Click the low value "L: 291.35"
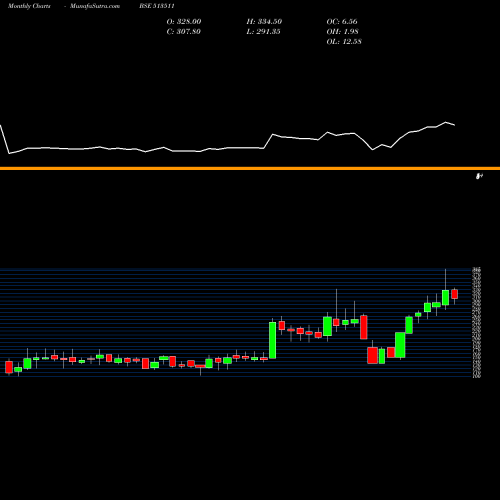This screenshot has height=500, width=500. pyautogui.click(x=263, y=31)
